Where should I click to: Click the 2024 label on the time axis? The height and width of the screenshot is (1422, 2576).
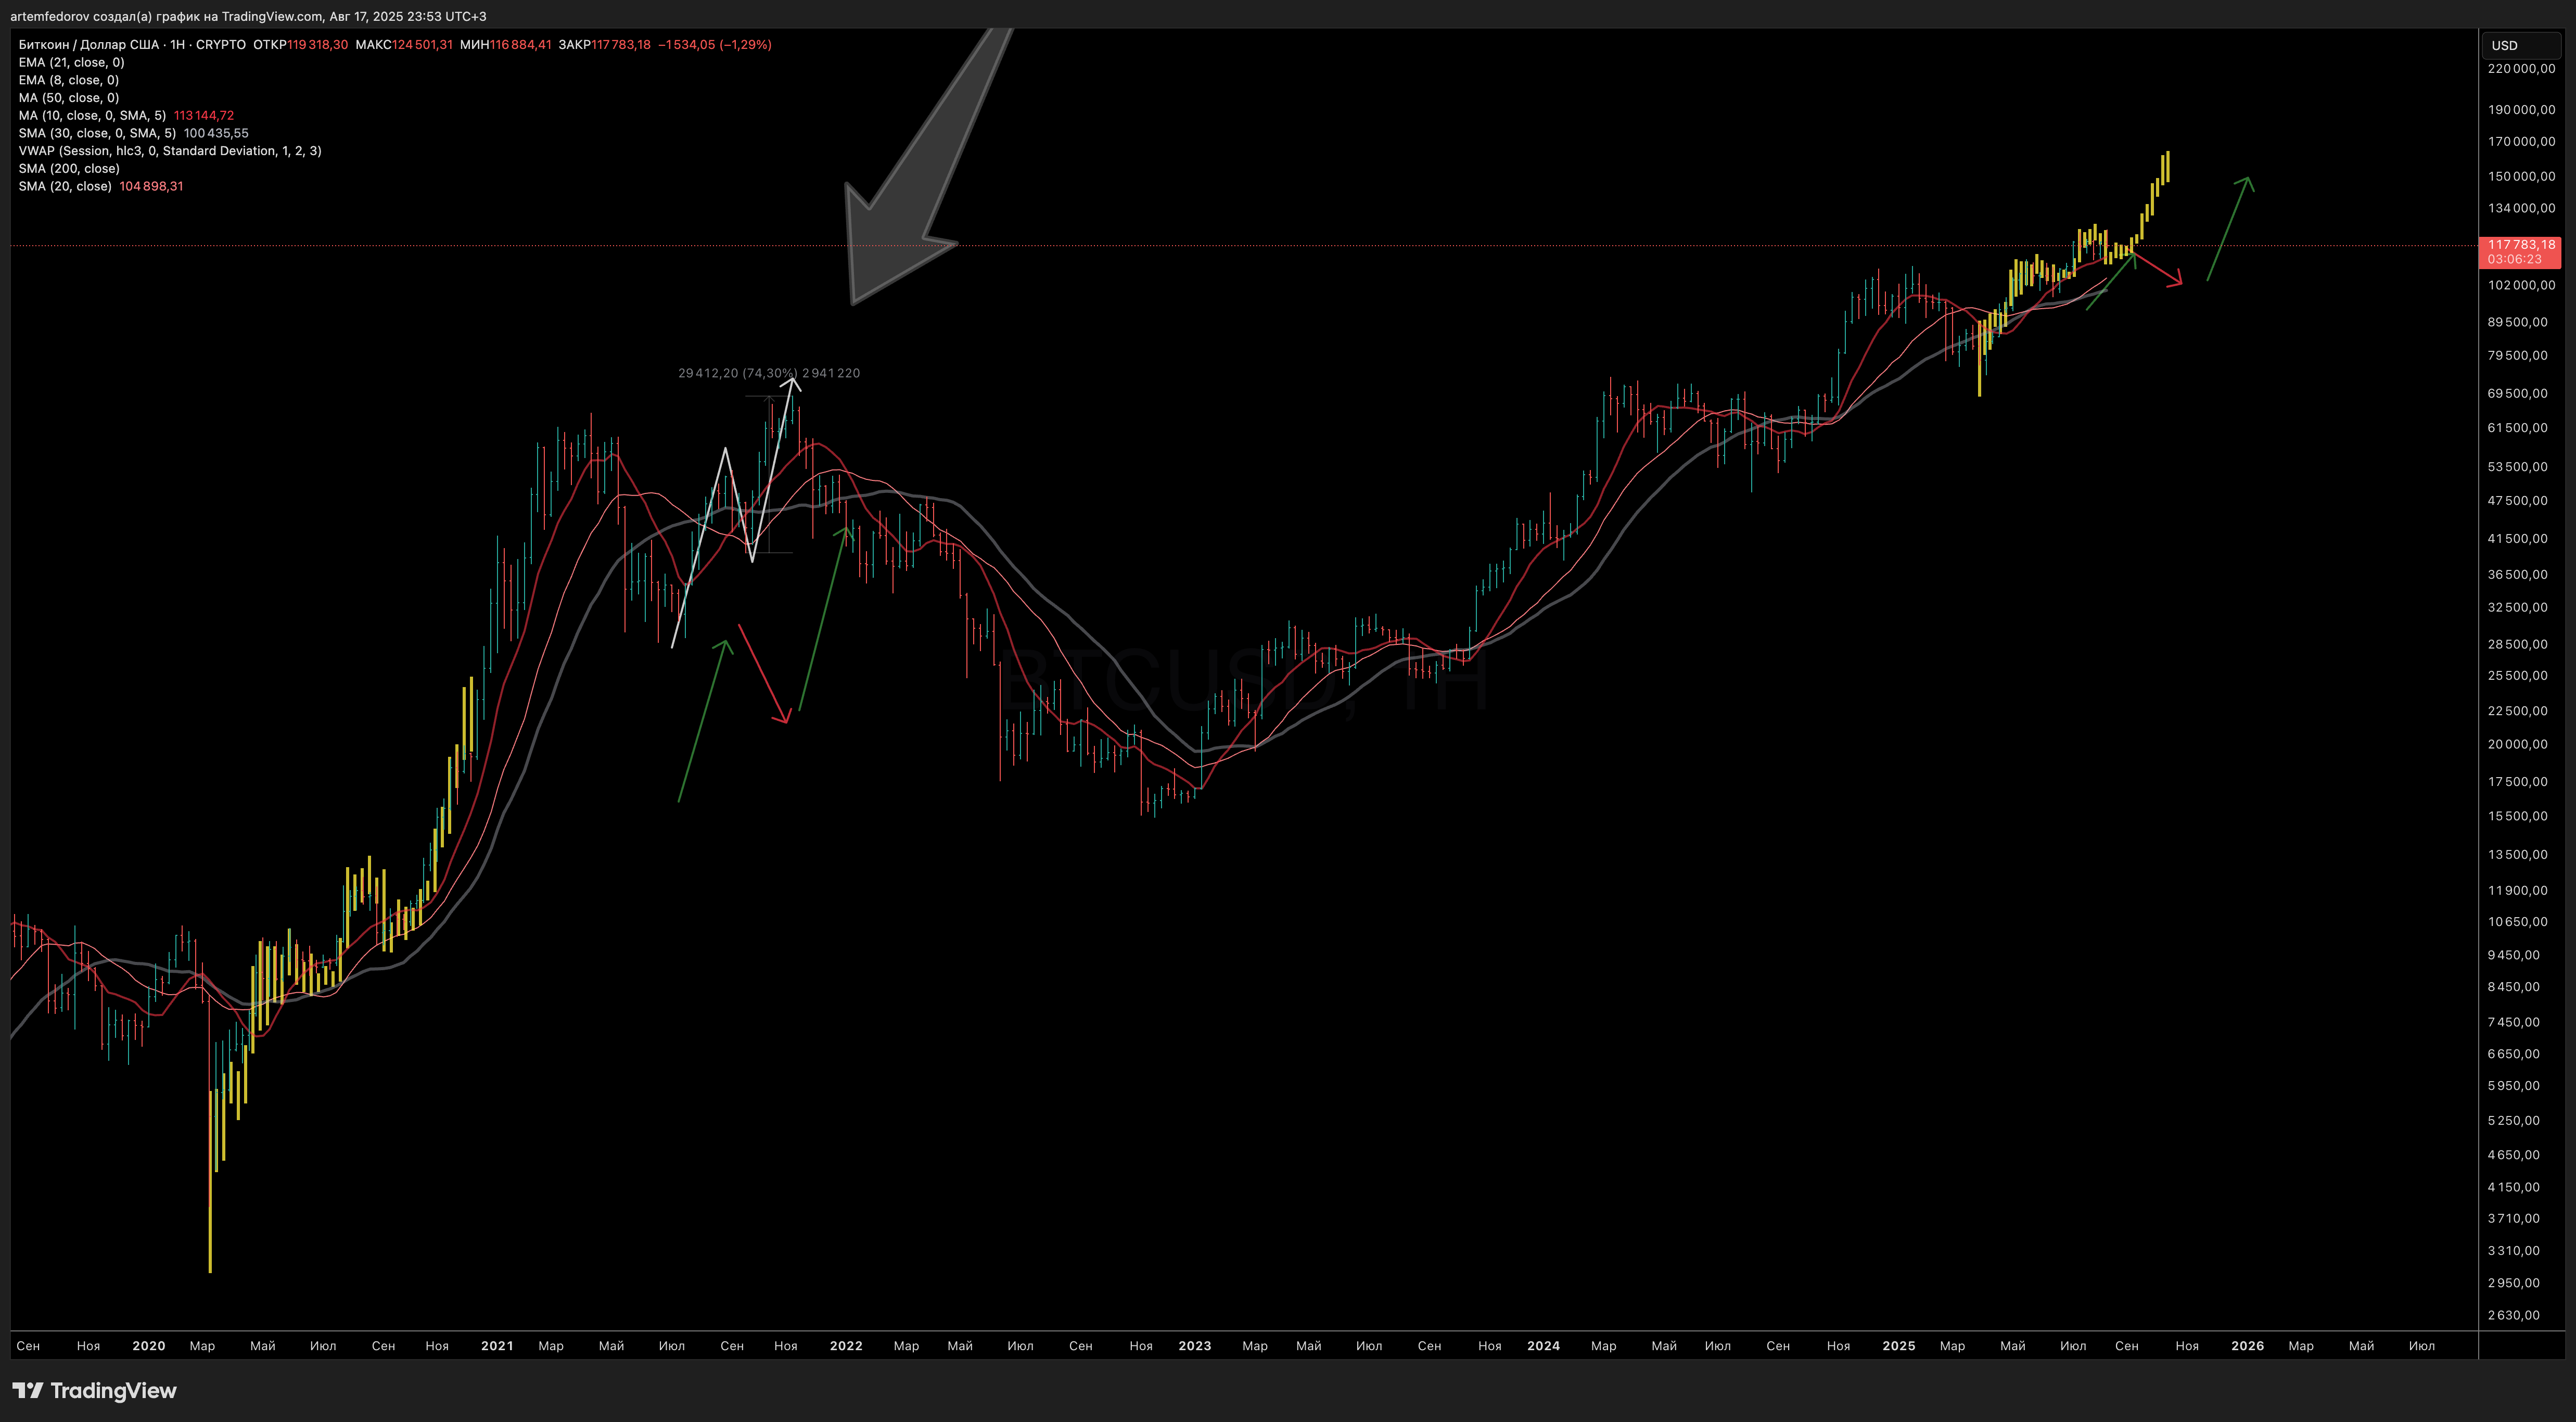pos(1544,1346)
